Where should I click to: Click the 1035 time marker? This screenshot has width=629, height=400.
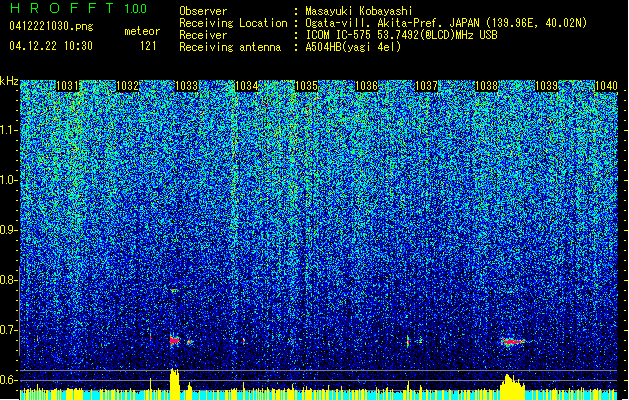click(307, 86)
